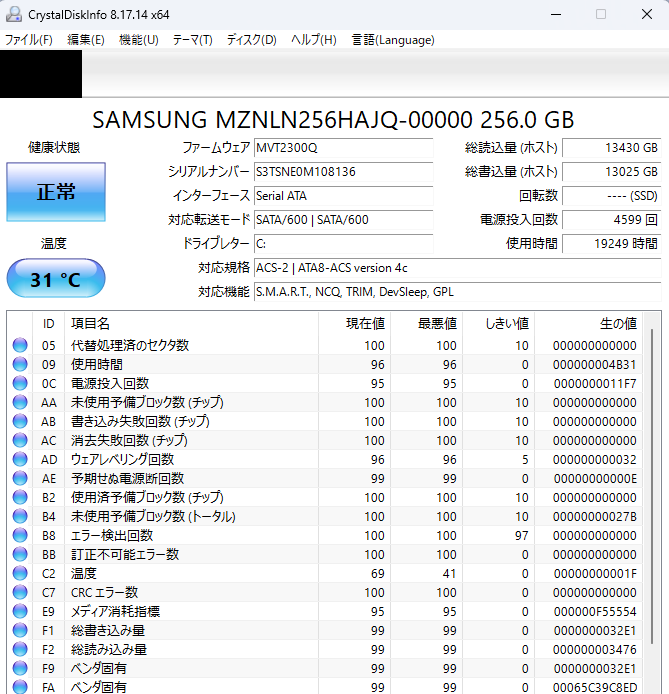Click the CrystalDiskInfo title bar app icon
This screenshot has width=669, height=694.
click(14, 15)
